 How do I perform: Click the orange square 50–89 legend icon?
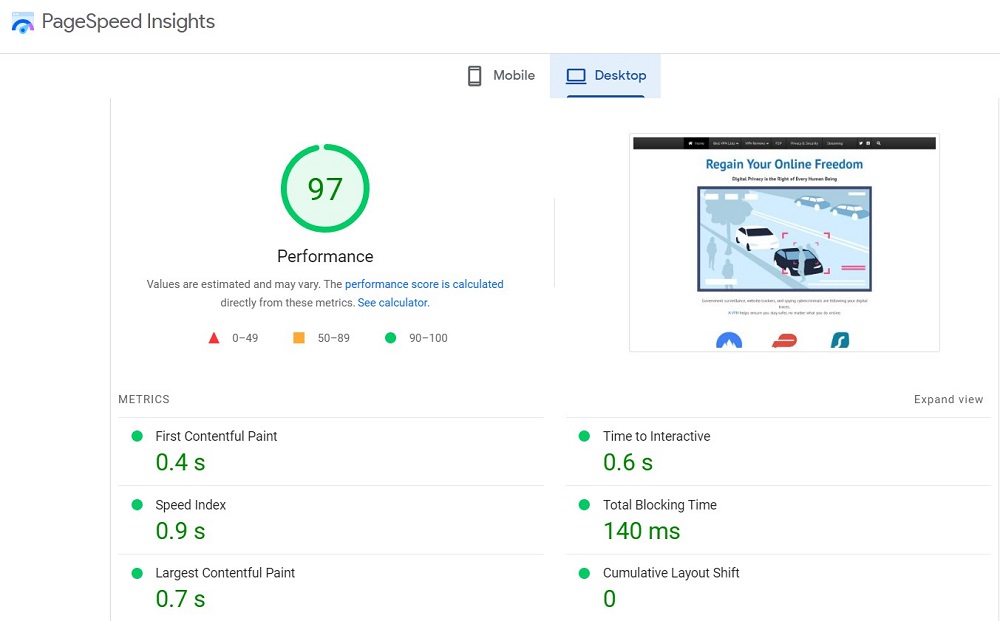(298, 338)
